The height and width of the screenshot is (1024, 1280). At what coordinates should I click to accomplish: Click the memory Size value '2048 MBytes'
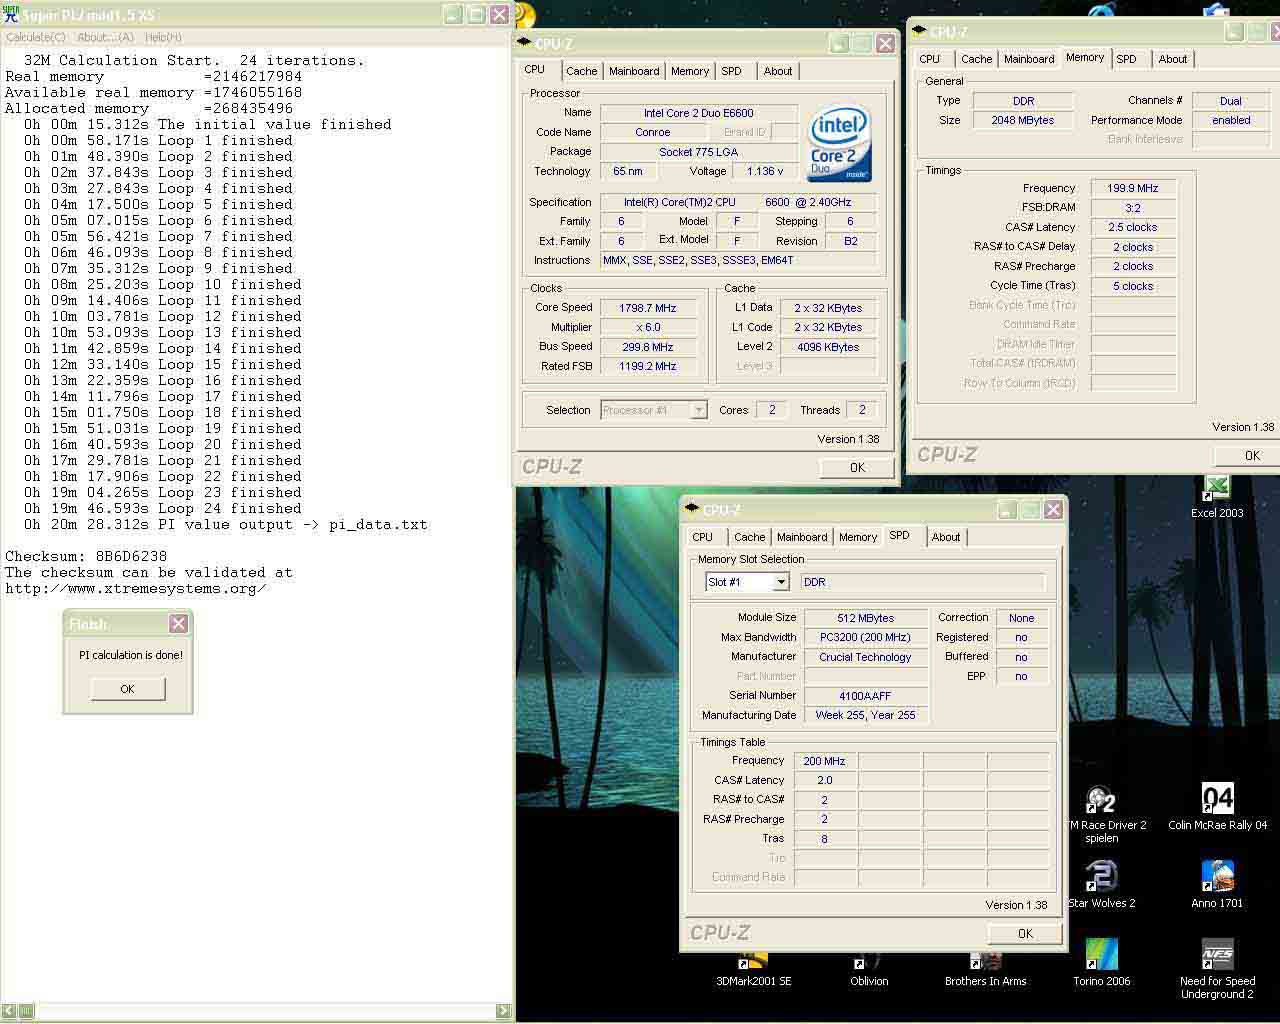(x=1023, y=120)
